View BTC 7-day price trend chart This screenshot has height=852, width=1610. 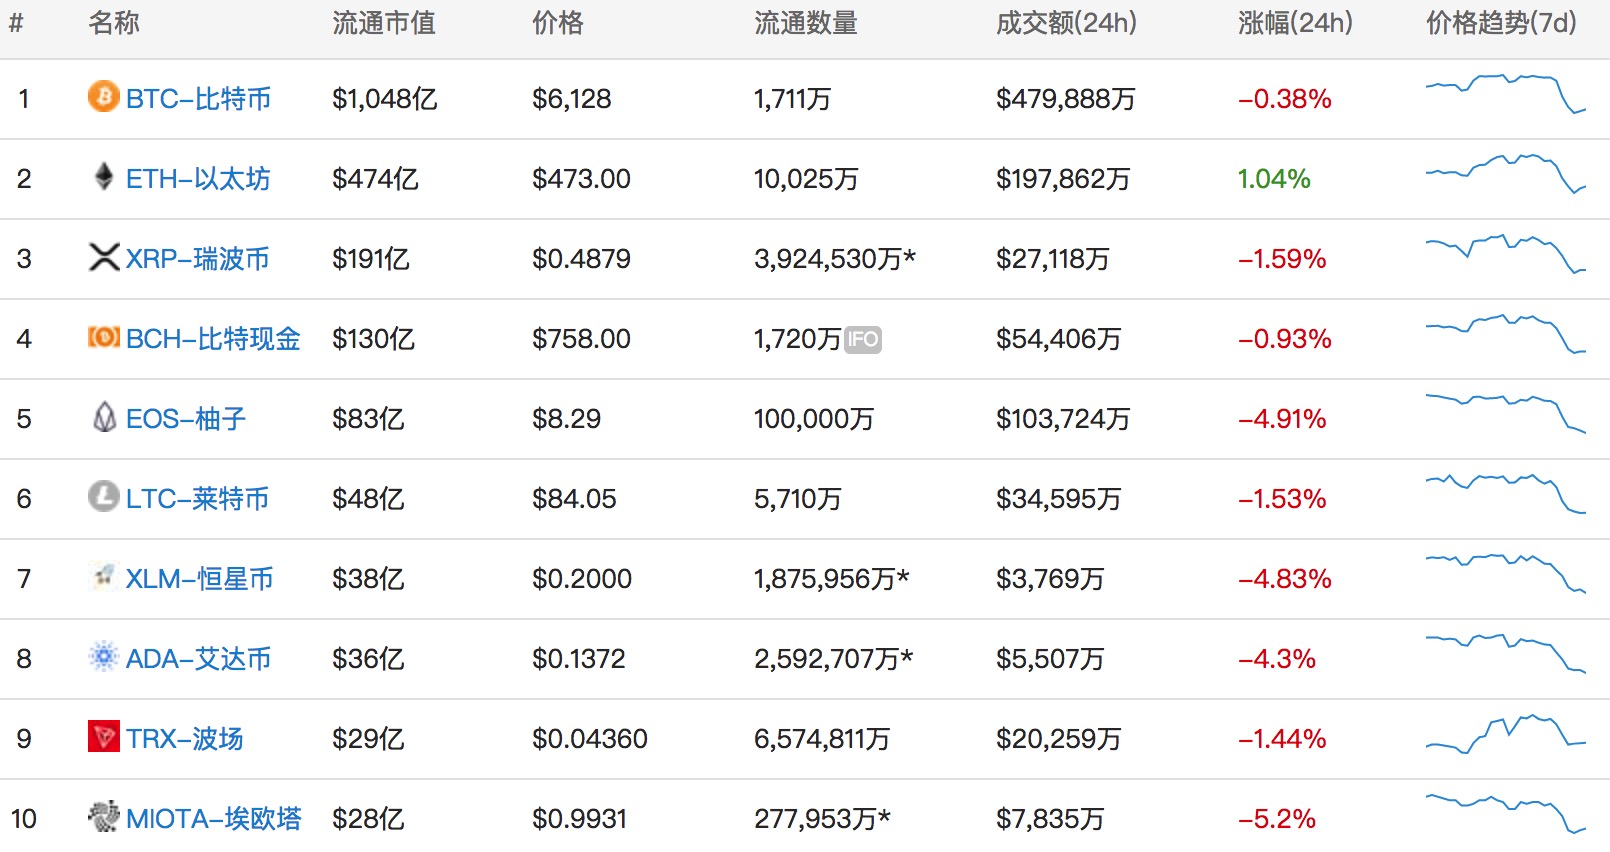click(1506, 94)
